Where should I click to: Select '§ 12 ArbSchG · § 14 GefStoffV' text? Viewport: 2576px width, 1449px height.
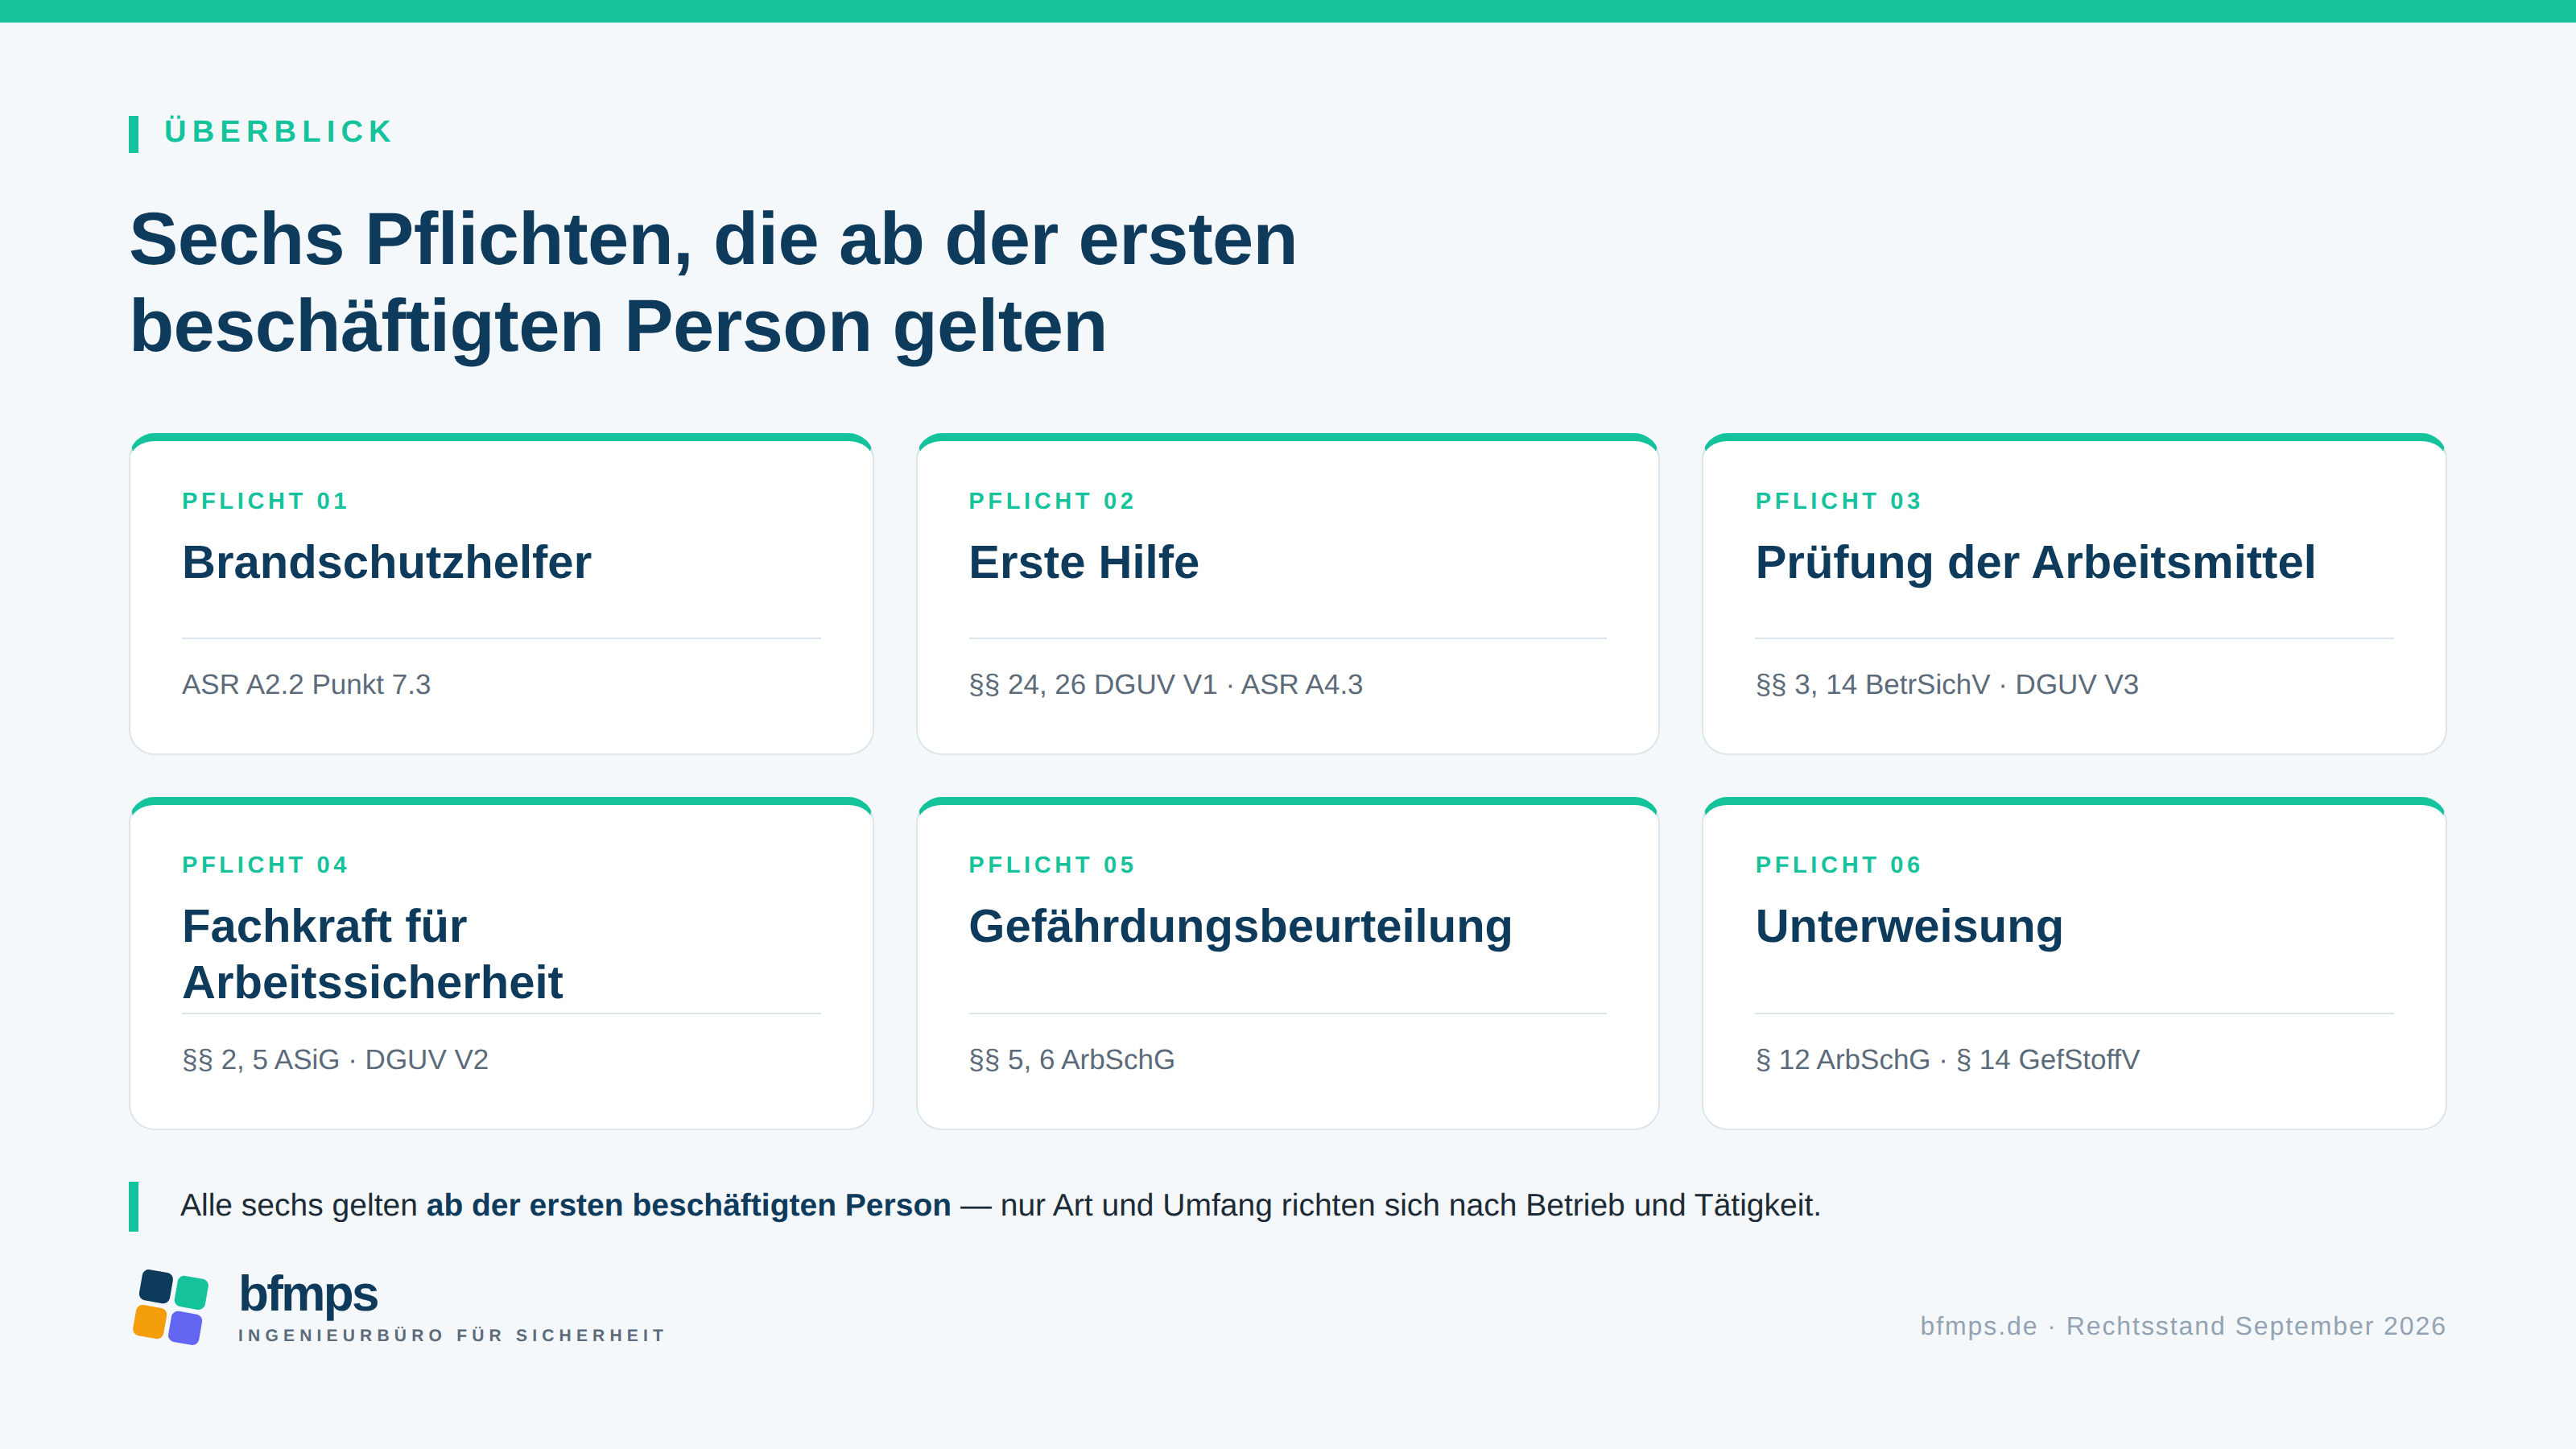point(1947,1059)
